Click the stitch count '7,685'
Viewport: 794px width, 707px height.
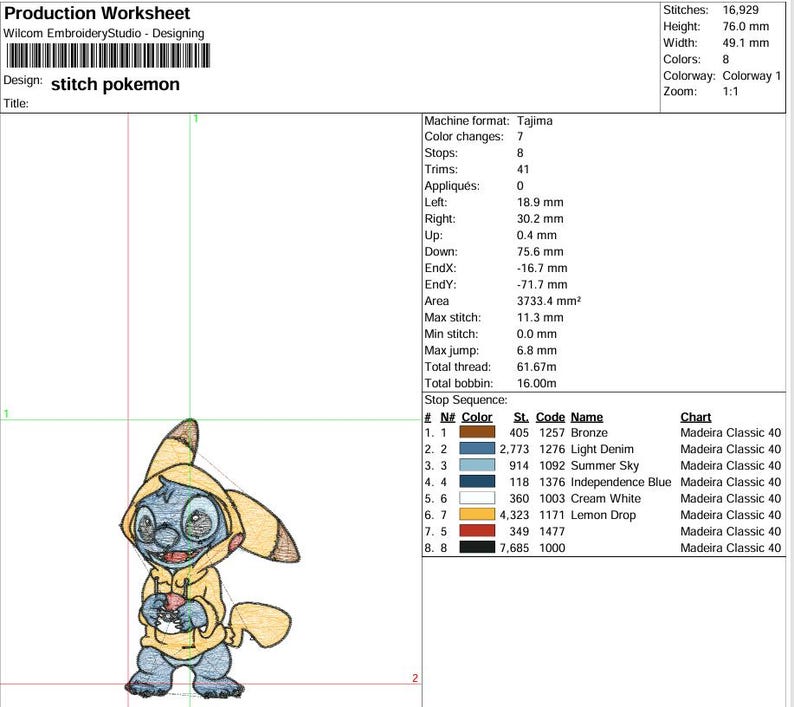coord(514,547)
